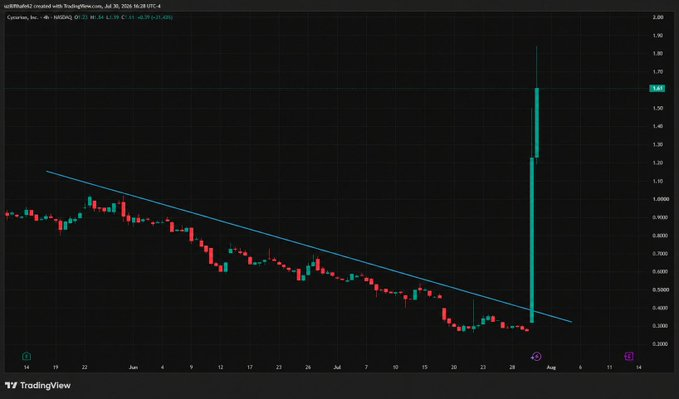
Task: Click the 1.20 price axis label
Action: pos(658,163)
